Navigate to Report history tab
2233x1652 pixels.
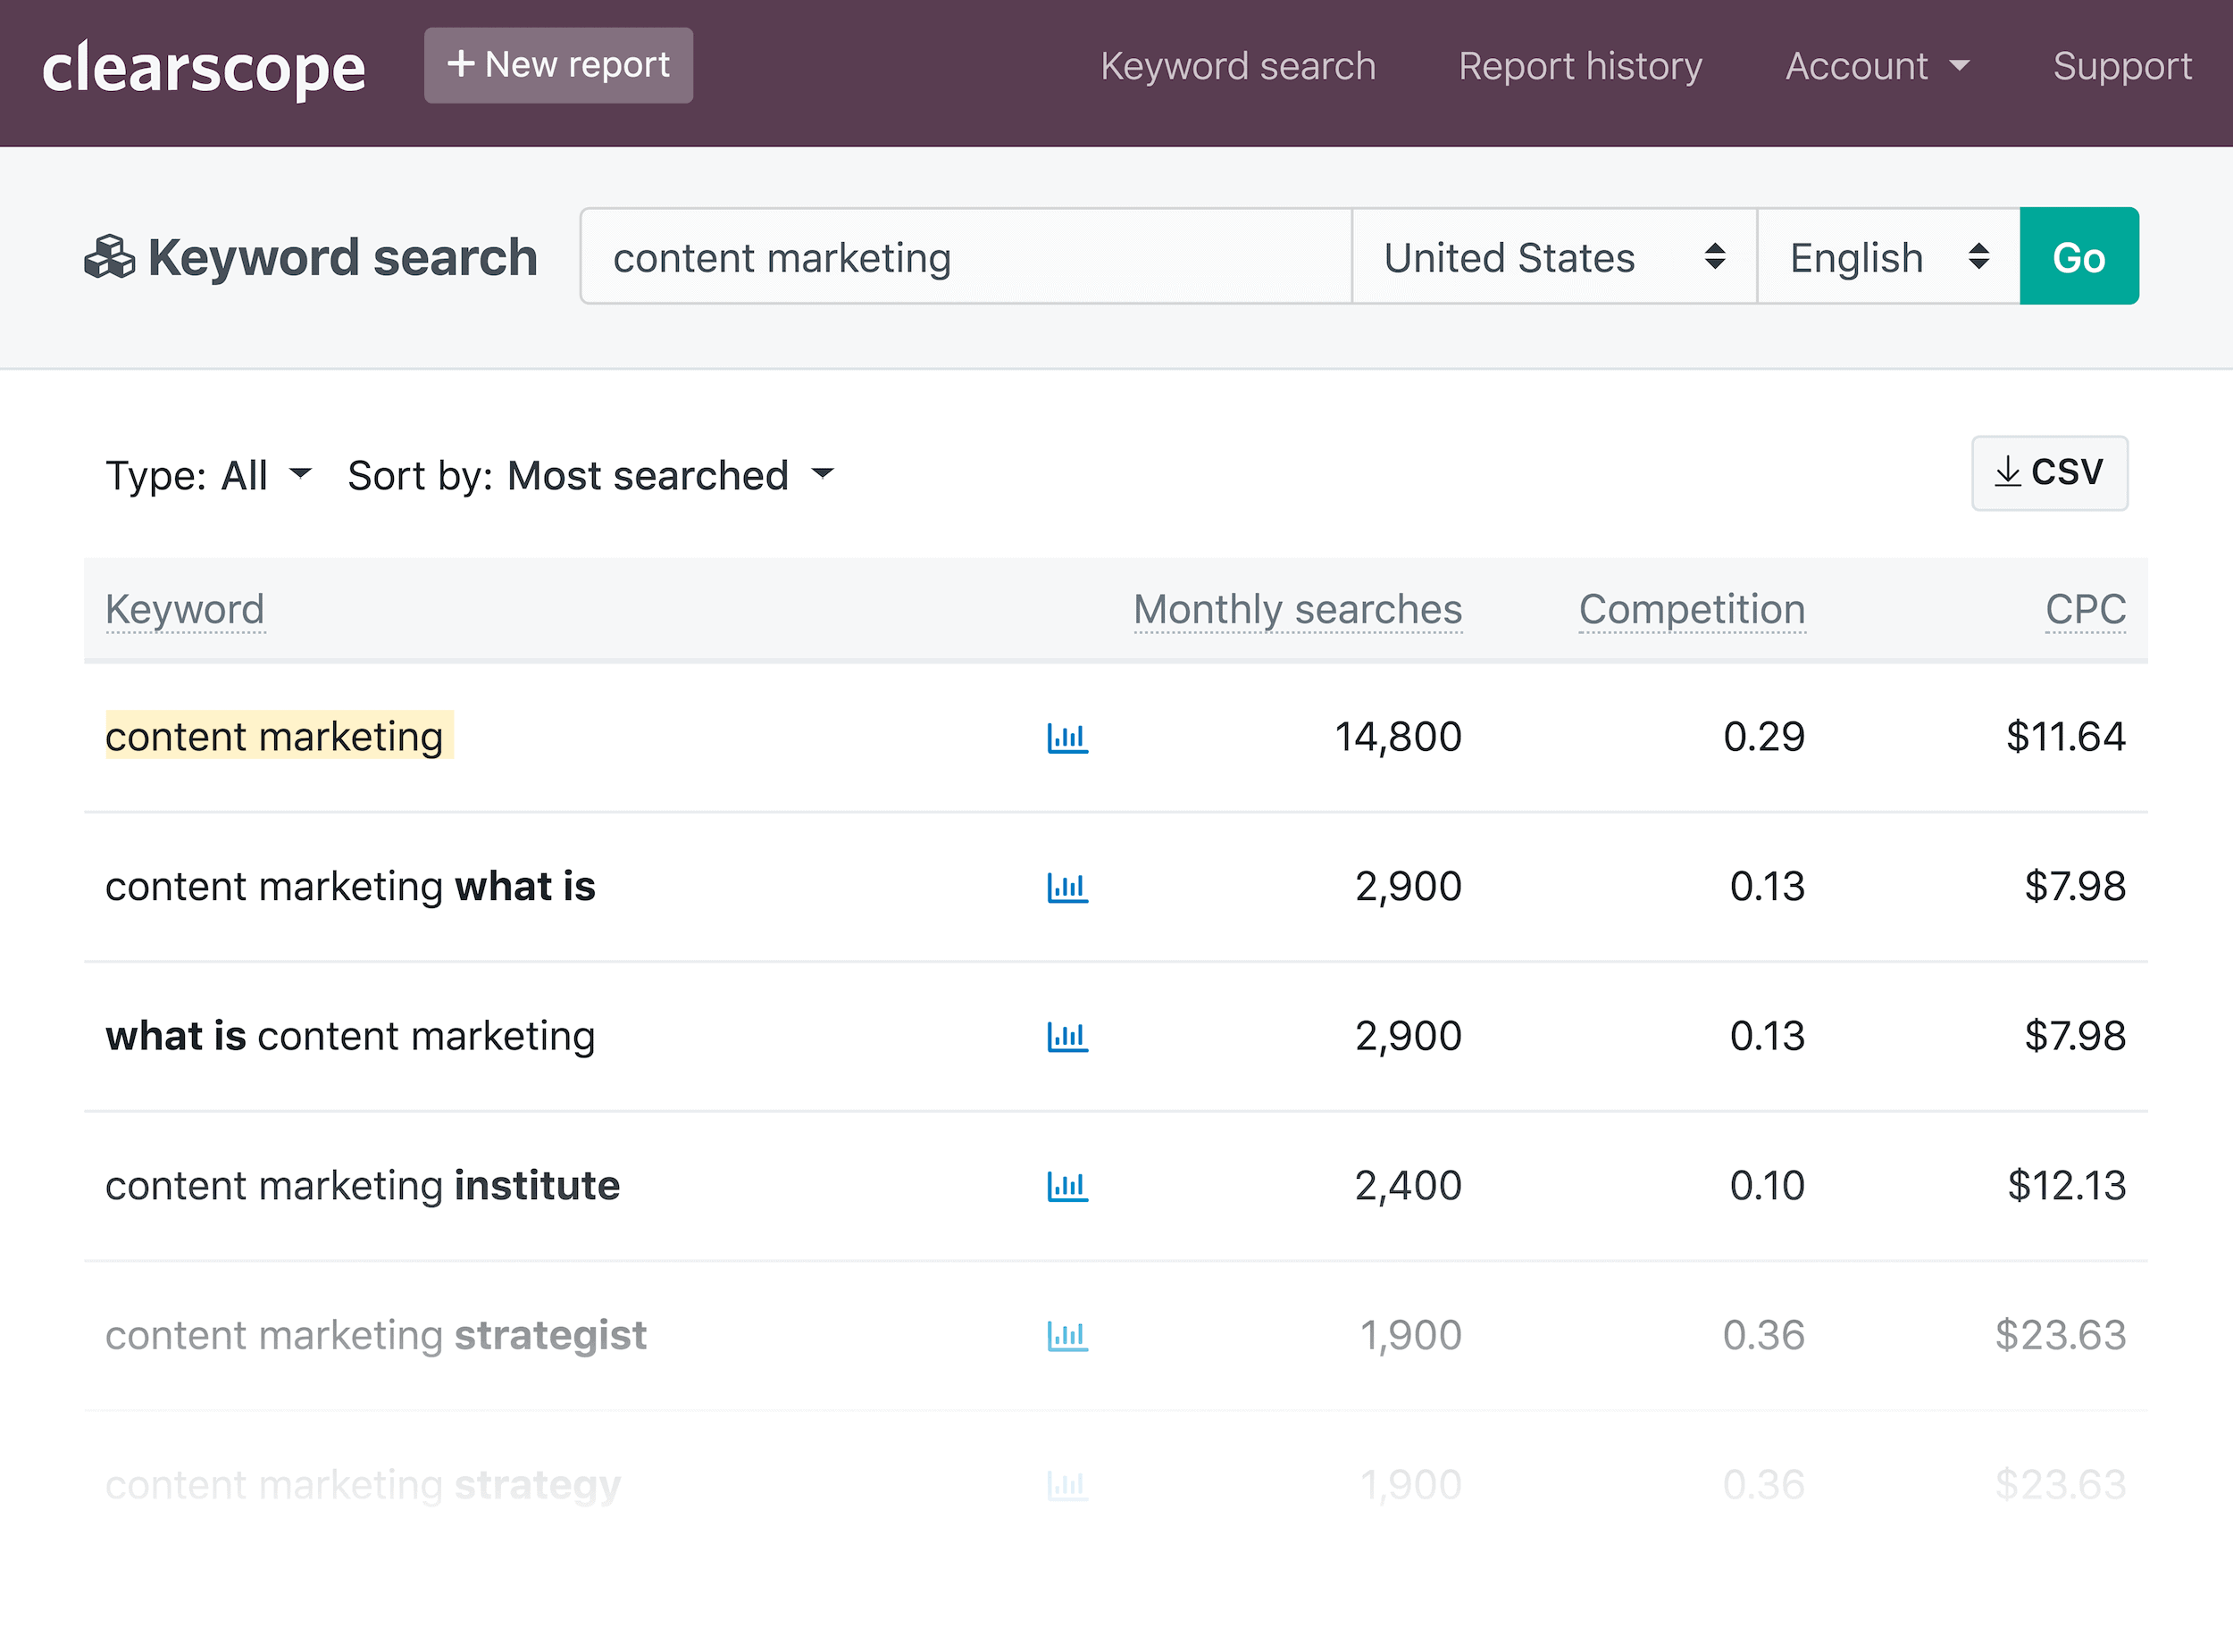point(1577,64)
